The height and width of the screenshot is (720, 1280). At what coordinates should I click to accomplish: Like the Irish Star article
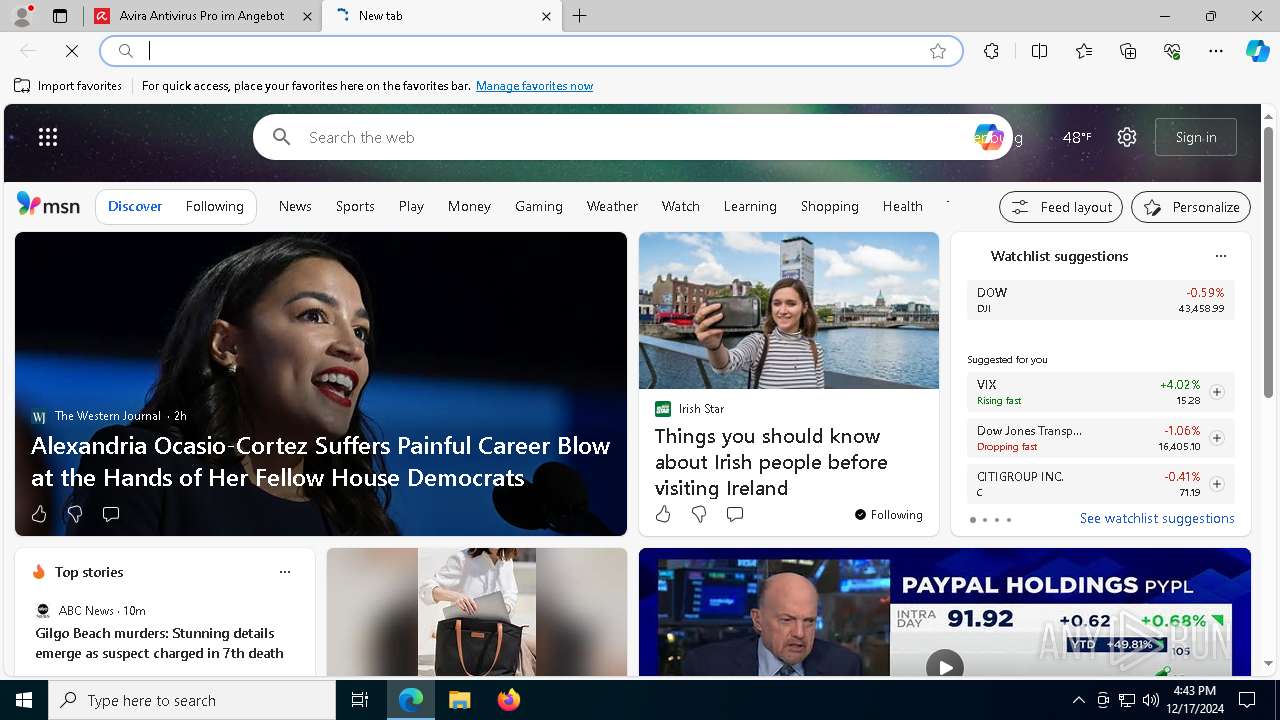tap(663, 514)
